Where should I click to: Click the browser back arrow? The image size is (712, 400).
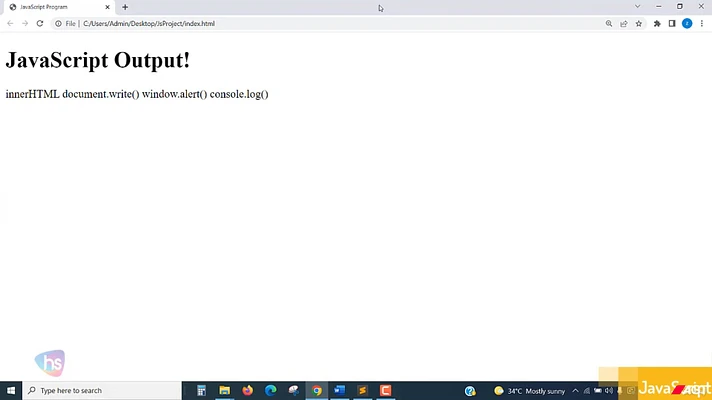[x=10, y=24]
